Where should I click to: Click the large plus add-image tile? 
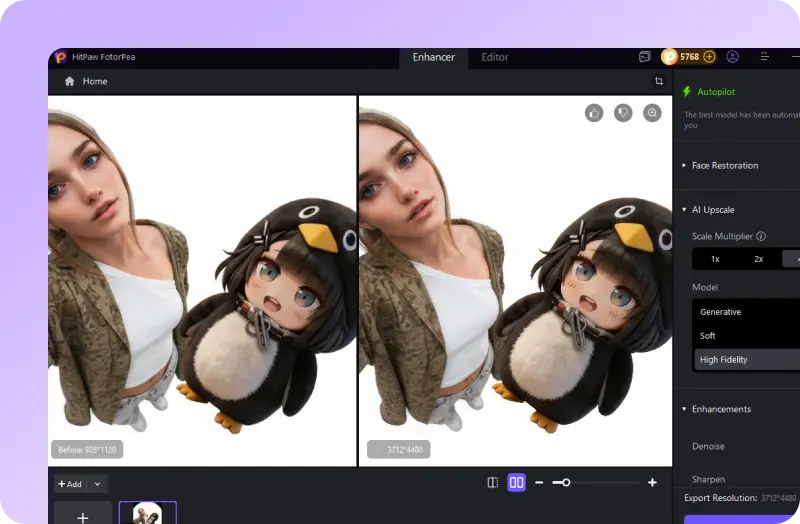(83, 513)
